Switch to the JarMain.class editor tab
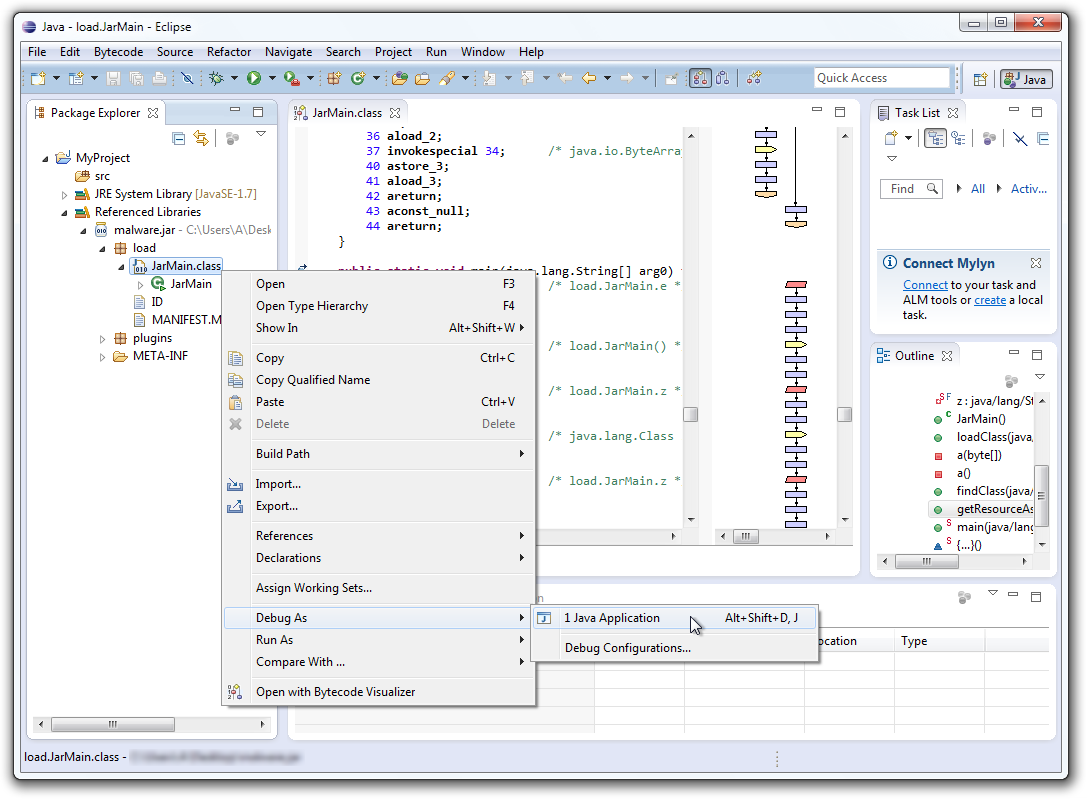This screenshot has width=1087, height=799. [x=346, y=113]
